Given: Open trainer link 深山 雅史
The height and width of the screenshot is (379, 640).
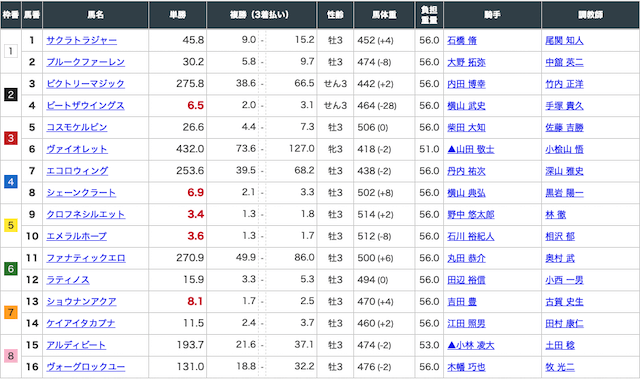Looking at the screenshot, I should point(564,171).
